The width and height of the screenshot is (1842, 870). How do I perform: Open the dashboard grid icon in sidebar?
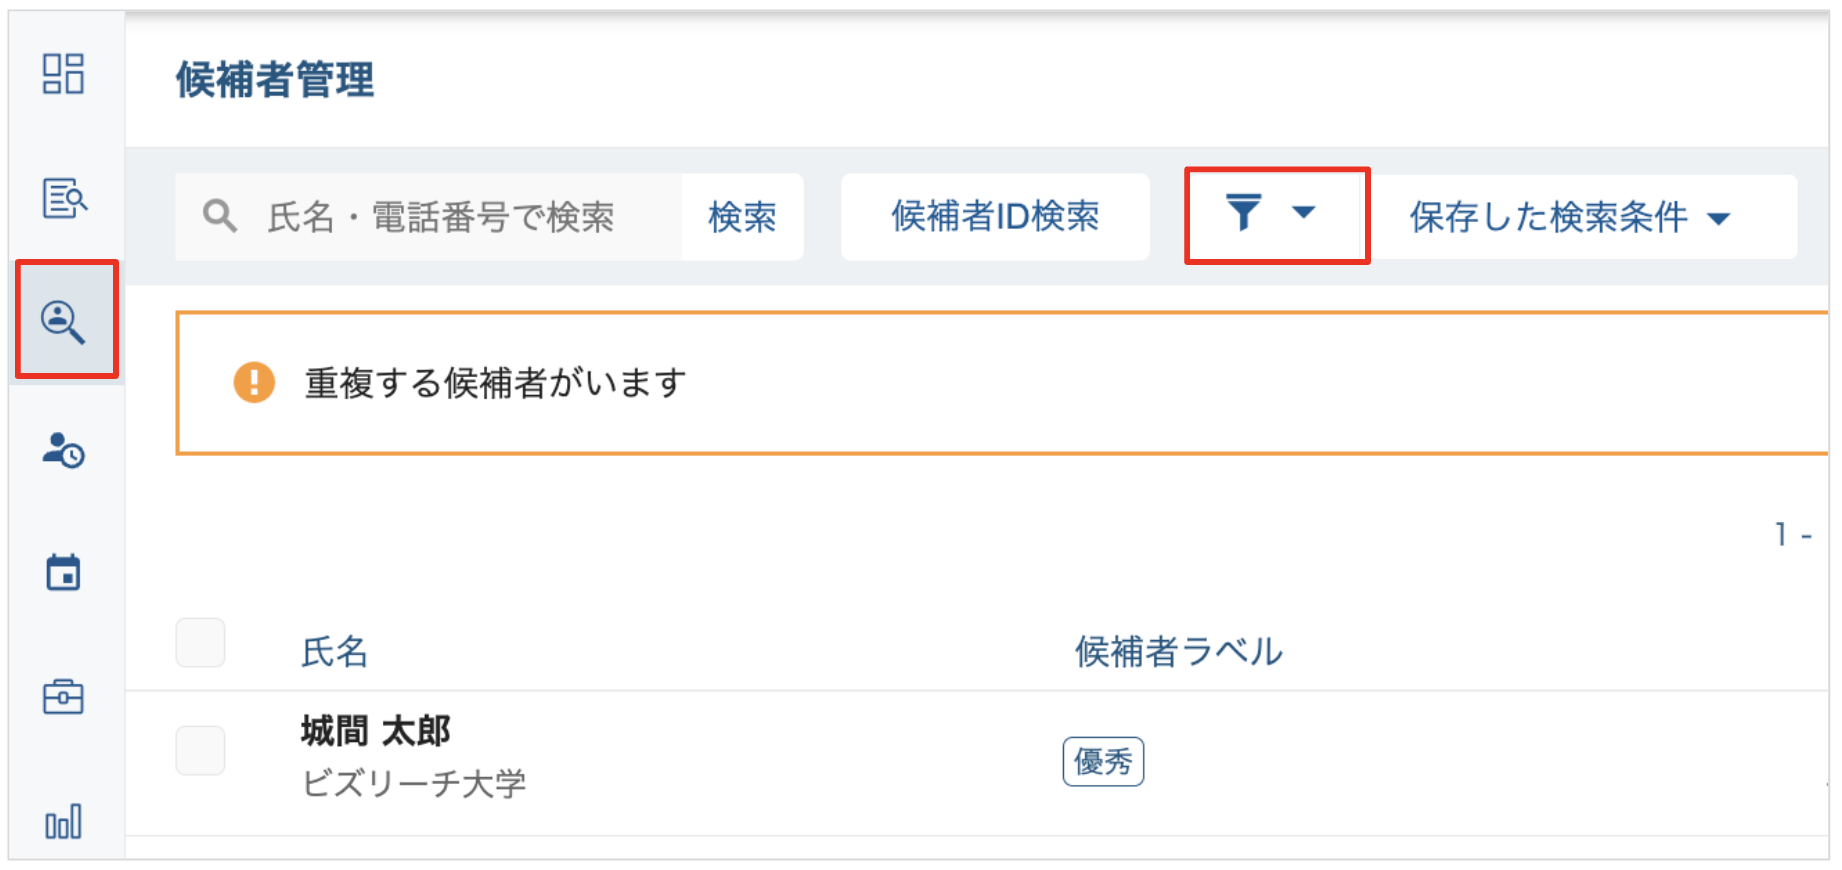pos(63,74)
